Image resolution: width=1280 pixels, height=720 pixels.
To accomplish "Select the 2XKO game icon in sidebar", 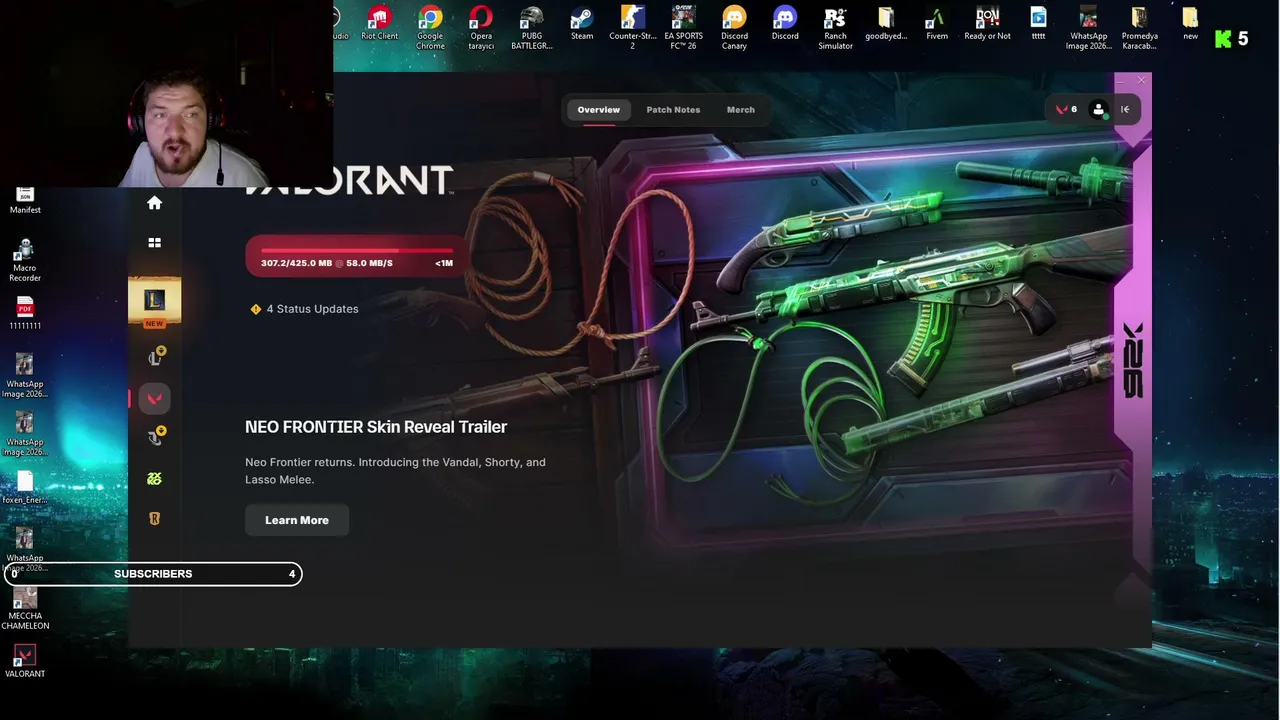I will click(154, 479).
